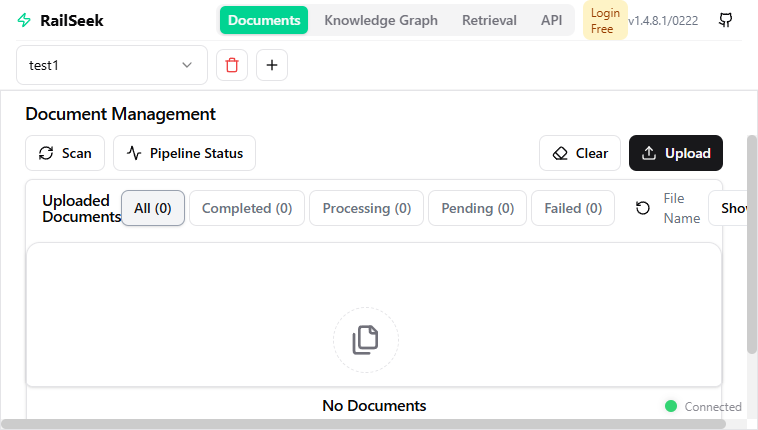
Task: Click the refresh icon beside File Name
Action: [643, 208]
